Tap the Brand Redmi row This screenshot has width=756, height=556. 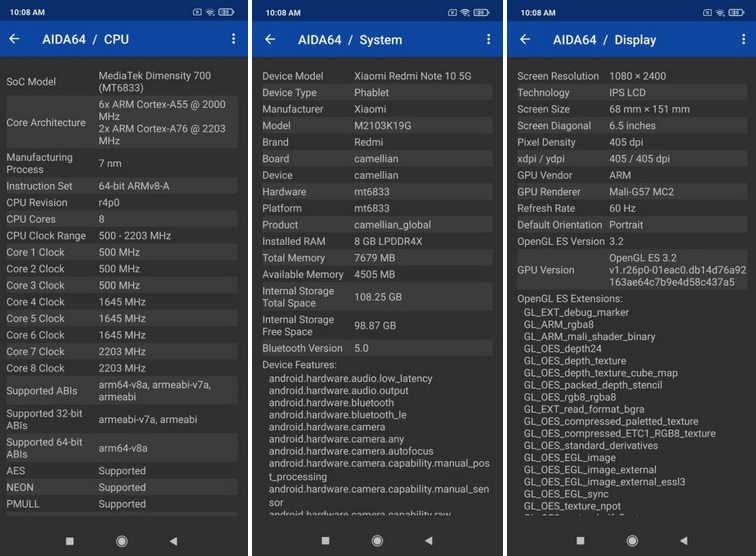[377, 142]
